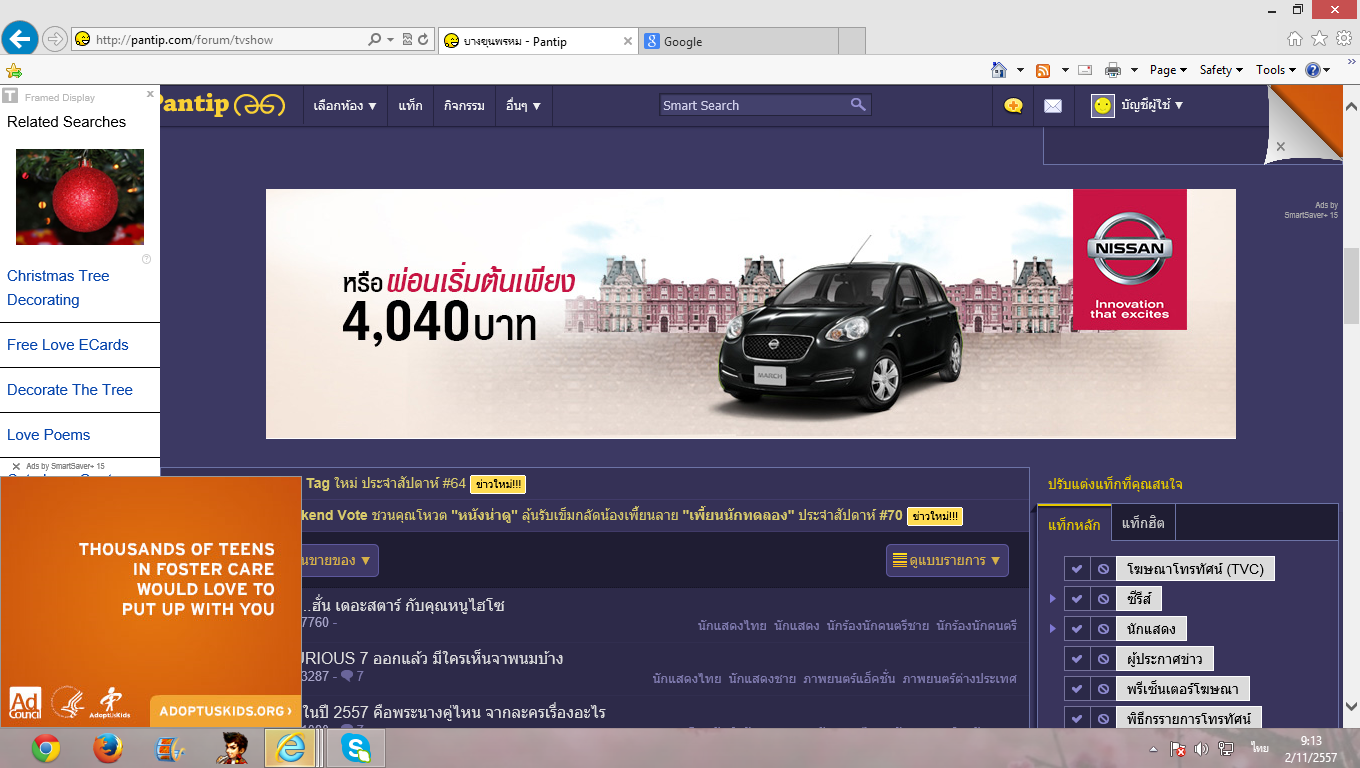Click command bar Home house icon

998,70
